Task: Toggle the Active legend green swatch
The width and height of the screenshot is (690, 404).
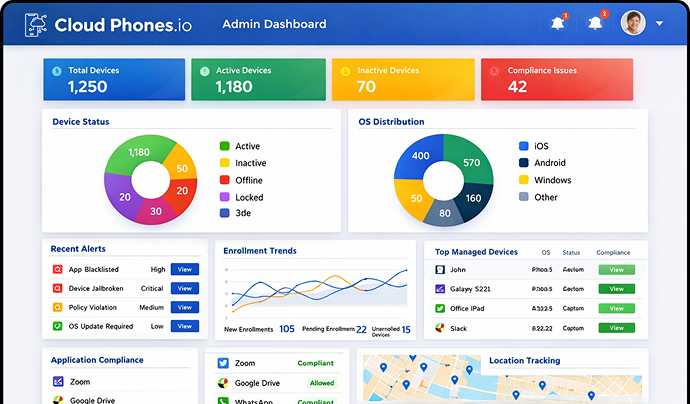Action: tap(224, 146)
